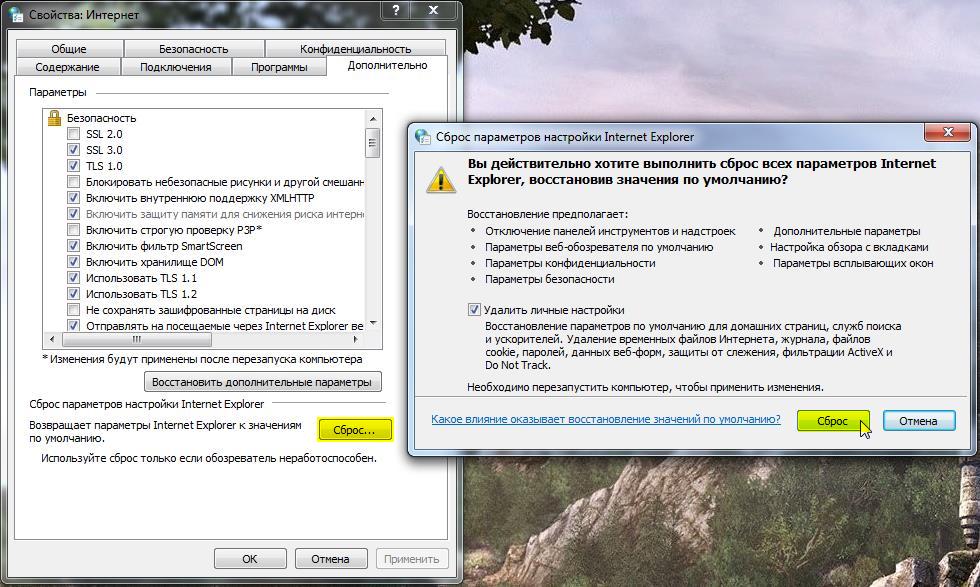The height and width of the screenshot is (587, 980).
Task: Click the yellow warning triangle icon
Action: [x=441, y=181]
